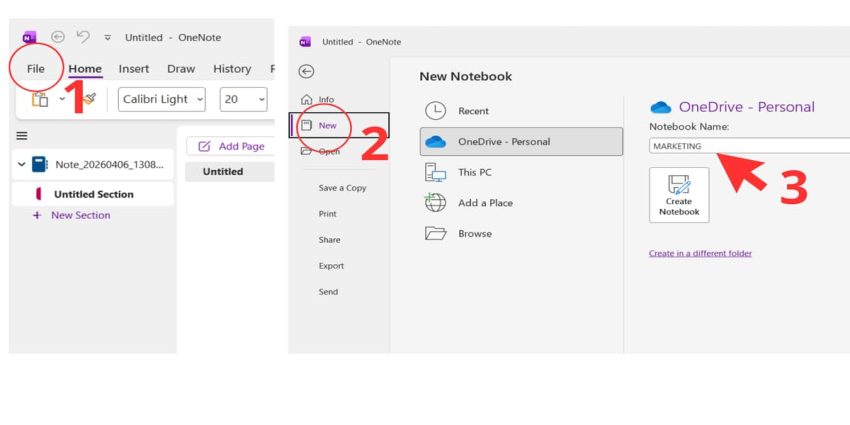Click the New Section link

(x=81, y=215)
